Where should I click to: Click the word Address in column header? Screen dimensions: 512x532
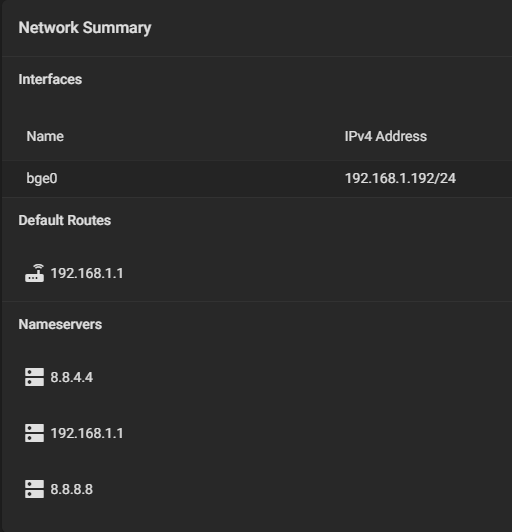point(401,136)
